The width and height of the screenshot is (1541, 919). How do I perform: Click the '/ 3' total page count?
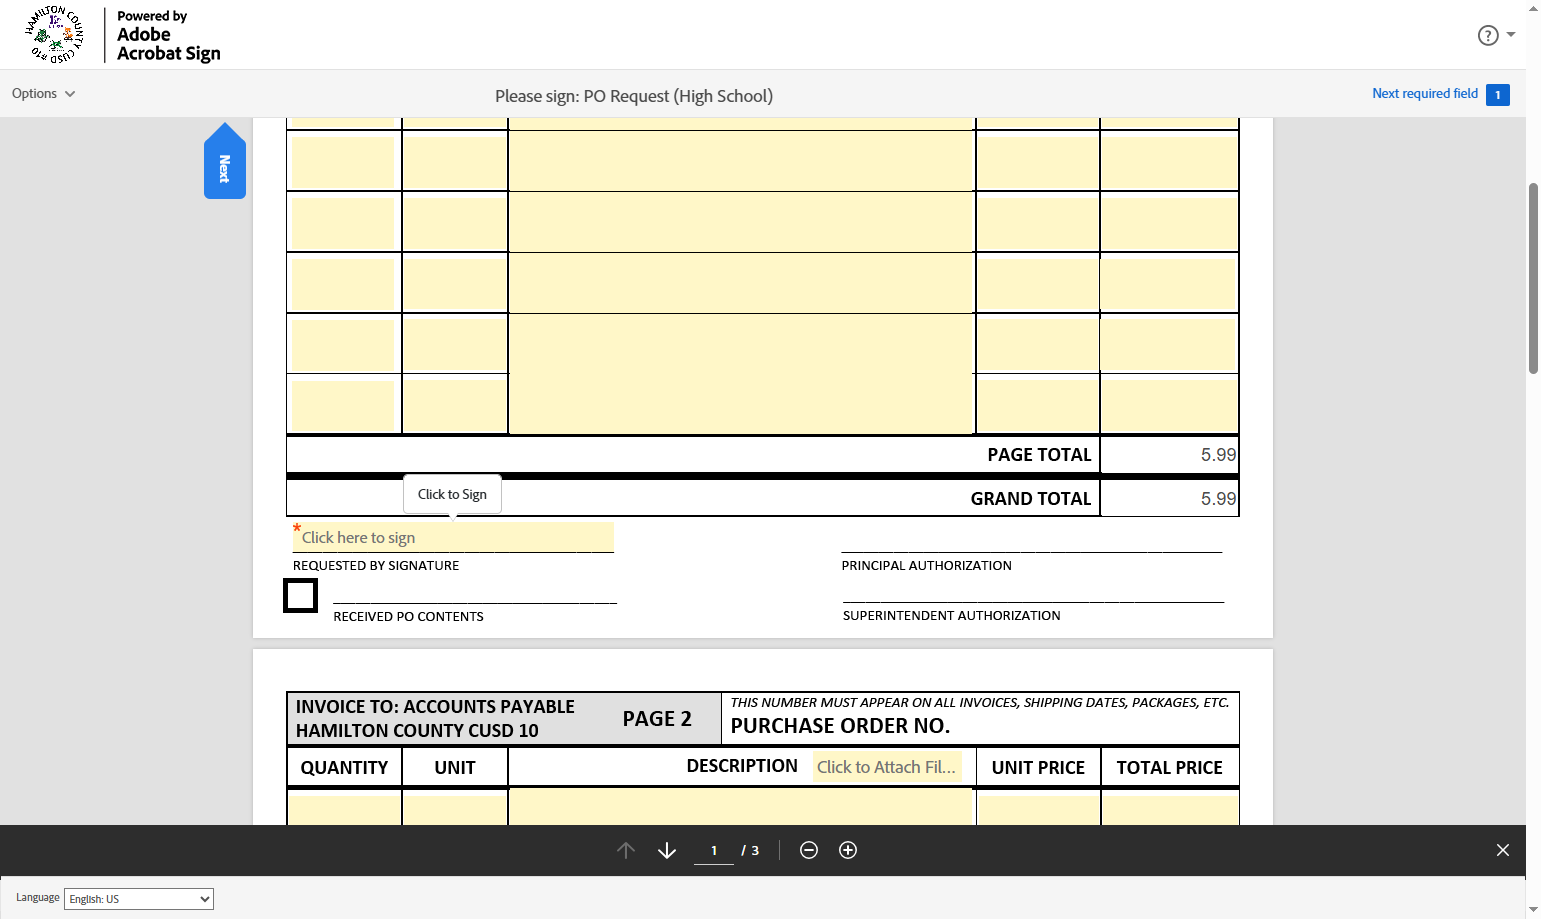coord(750,851)
